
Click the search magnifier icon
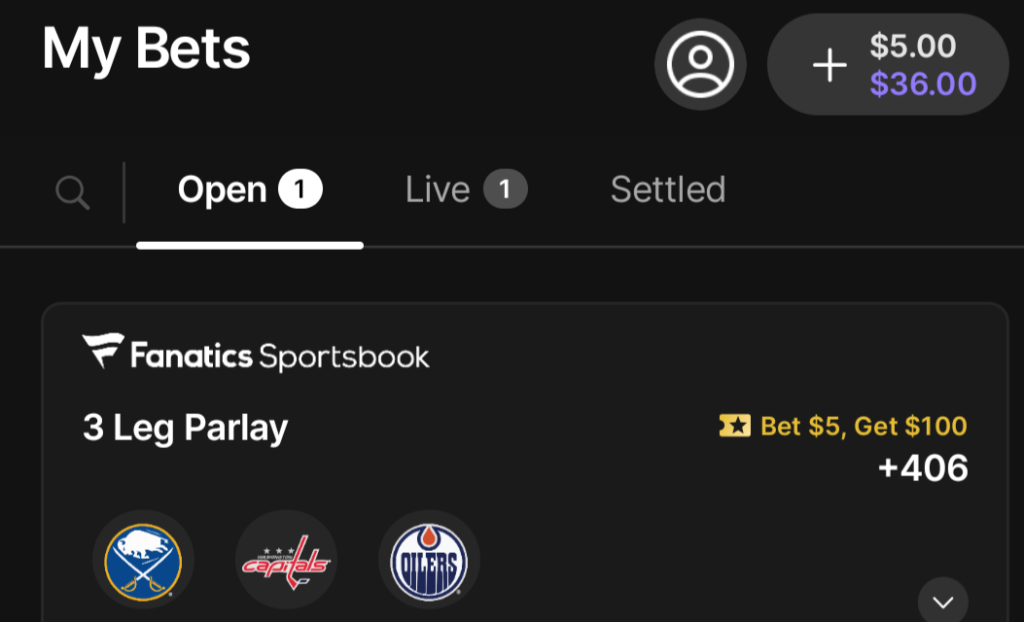[x=72, y=192]
